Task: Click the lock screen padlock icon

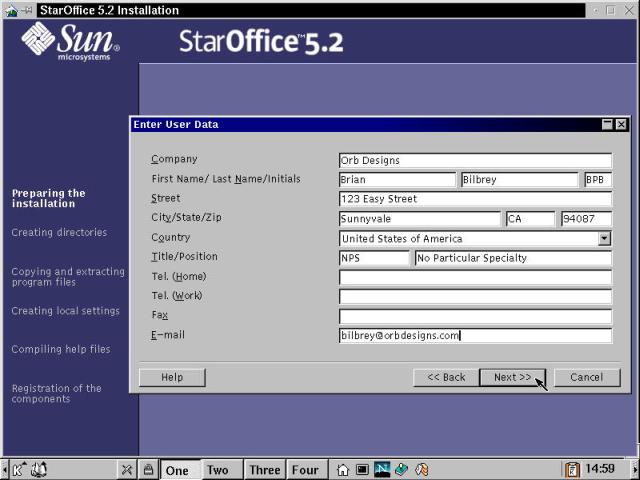Action: click(148, 469)
